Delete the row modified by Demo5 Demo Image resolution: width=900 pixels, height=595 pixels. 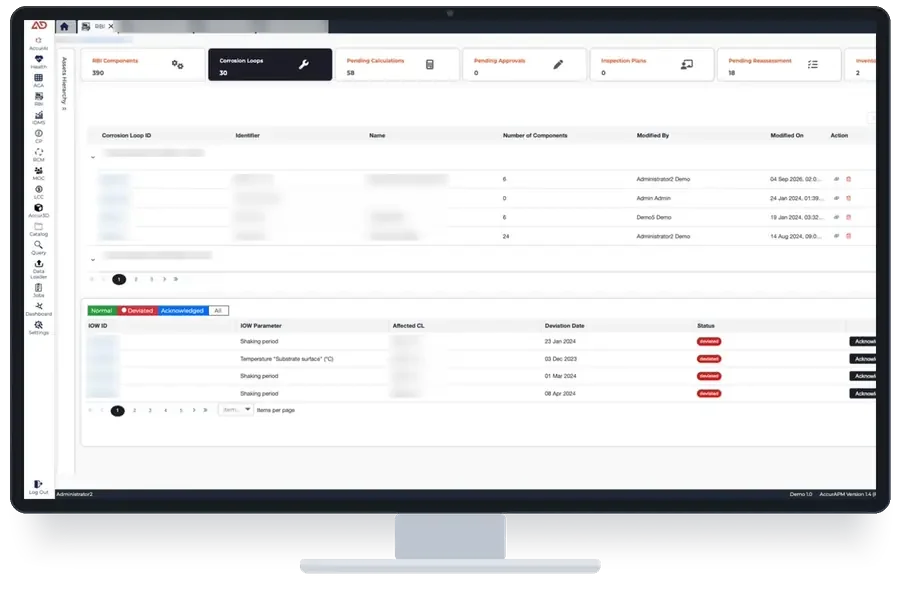[848, 217]
